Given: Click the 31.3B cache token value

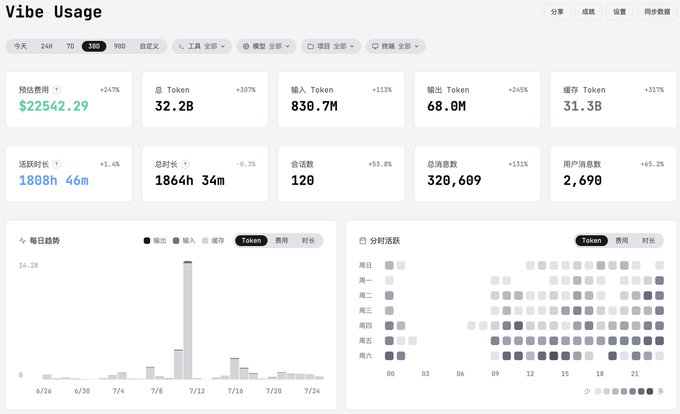Looking at the screenshot, I should (582, 106).
